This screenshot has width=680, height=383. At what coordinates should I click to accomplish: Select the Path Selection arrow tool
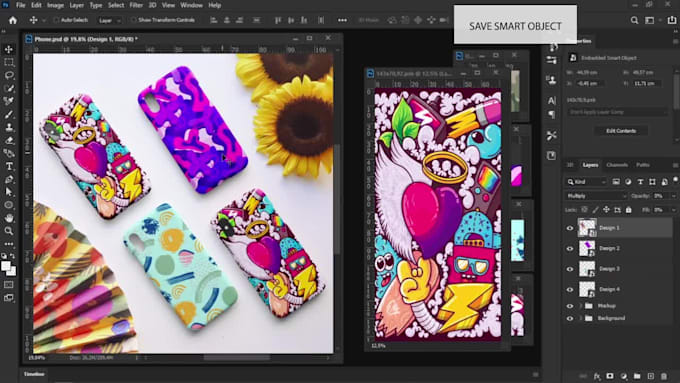(x=9, y=192)
